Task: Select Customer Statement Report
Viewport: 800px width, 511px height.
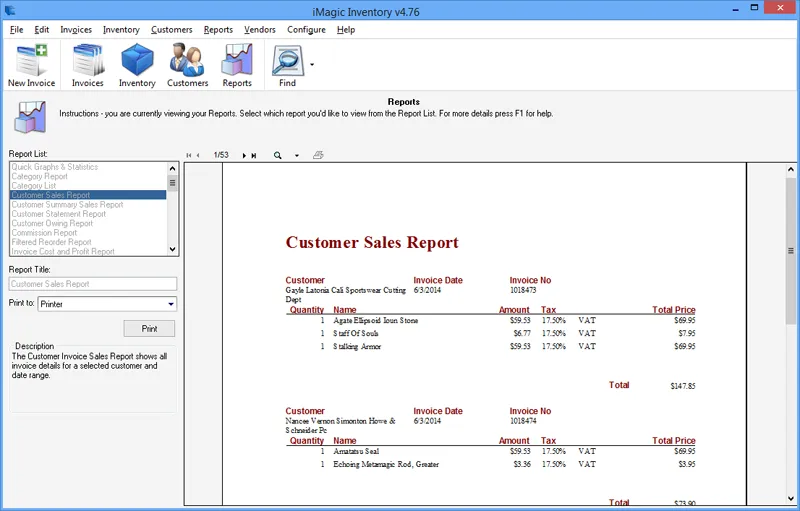Action: pos(88,214)
